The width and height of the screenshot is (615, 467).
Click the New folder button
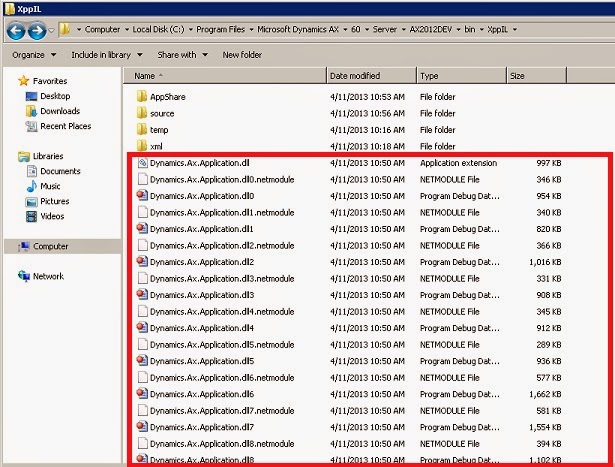pos(242,55)
